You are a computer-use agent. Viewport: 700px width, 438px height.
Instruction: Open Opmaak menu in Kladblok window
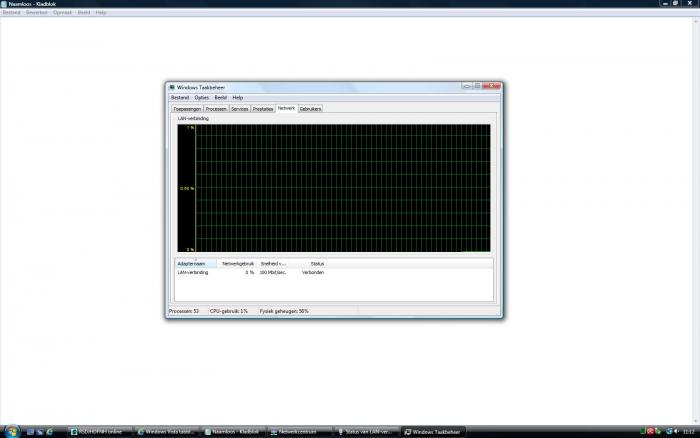pos(62,13)
